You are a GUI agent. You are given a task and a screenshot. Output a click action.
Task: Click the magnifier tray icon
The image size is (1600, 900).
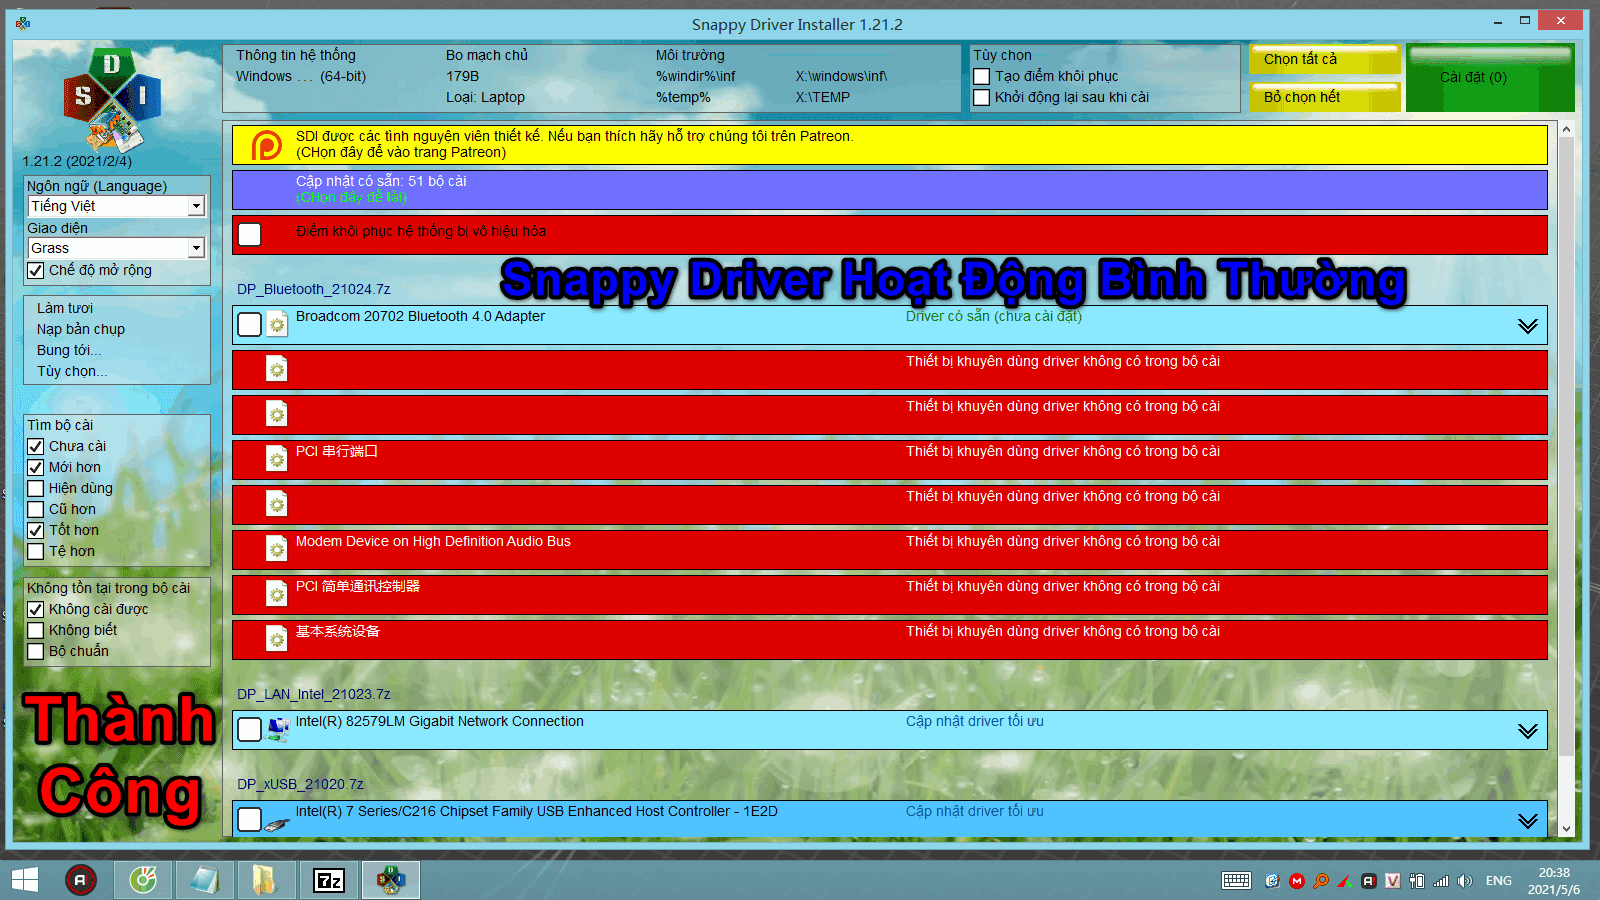click(x=1321, y=881)
